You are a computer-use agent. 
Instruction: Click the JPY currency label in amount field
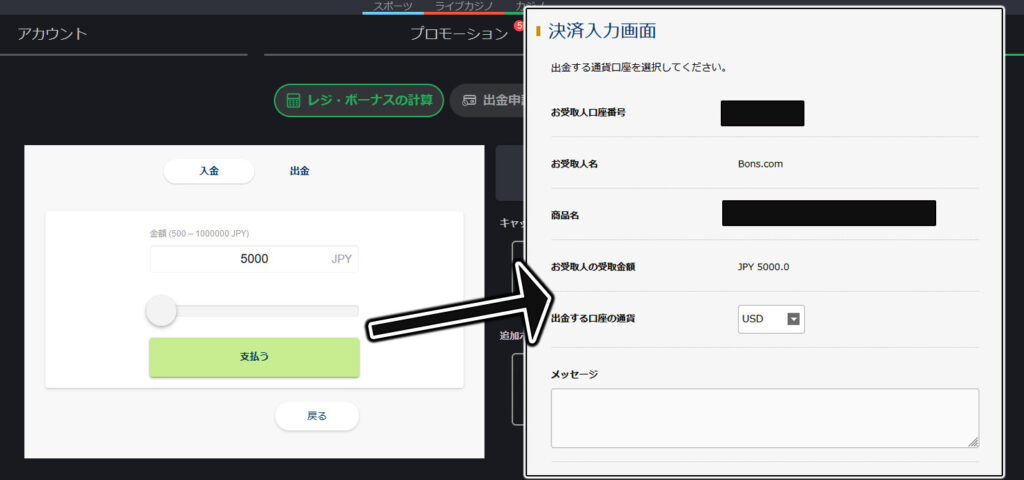[342, 259]
